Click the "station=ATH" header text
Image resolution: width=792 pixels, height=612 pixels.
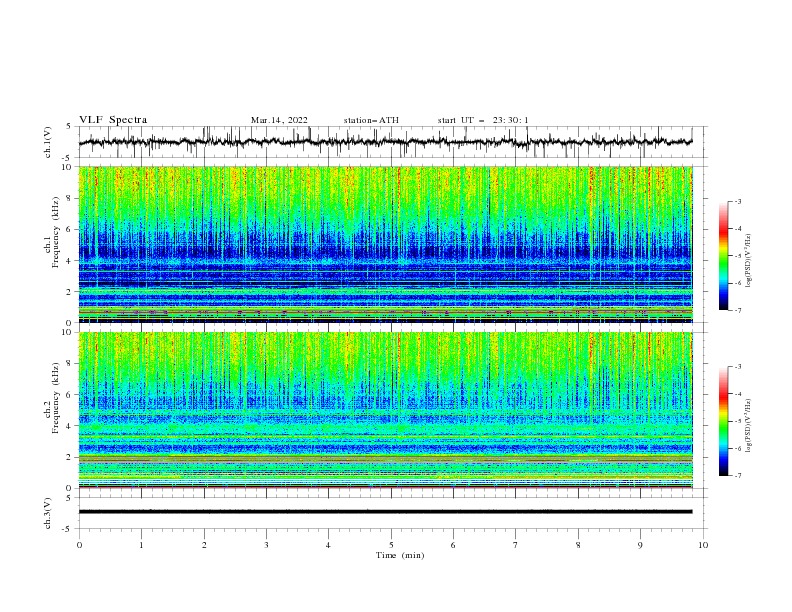pos(371,120)
